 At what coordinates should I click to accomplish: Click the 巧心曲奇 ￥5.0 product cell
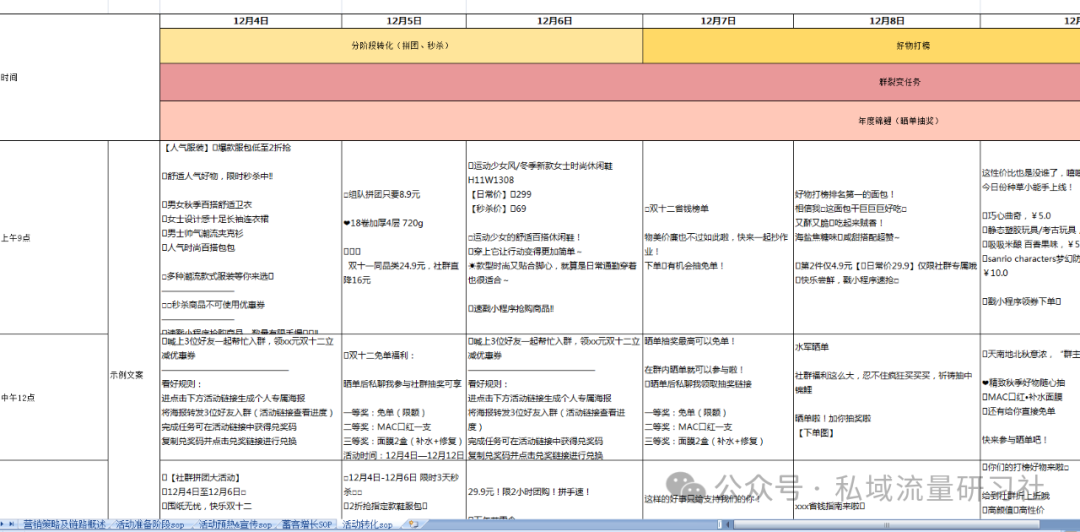point(1030,238)
